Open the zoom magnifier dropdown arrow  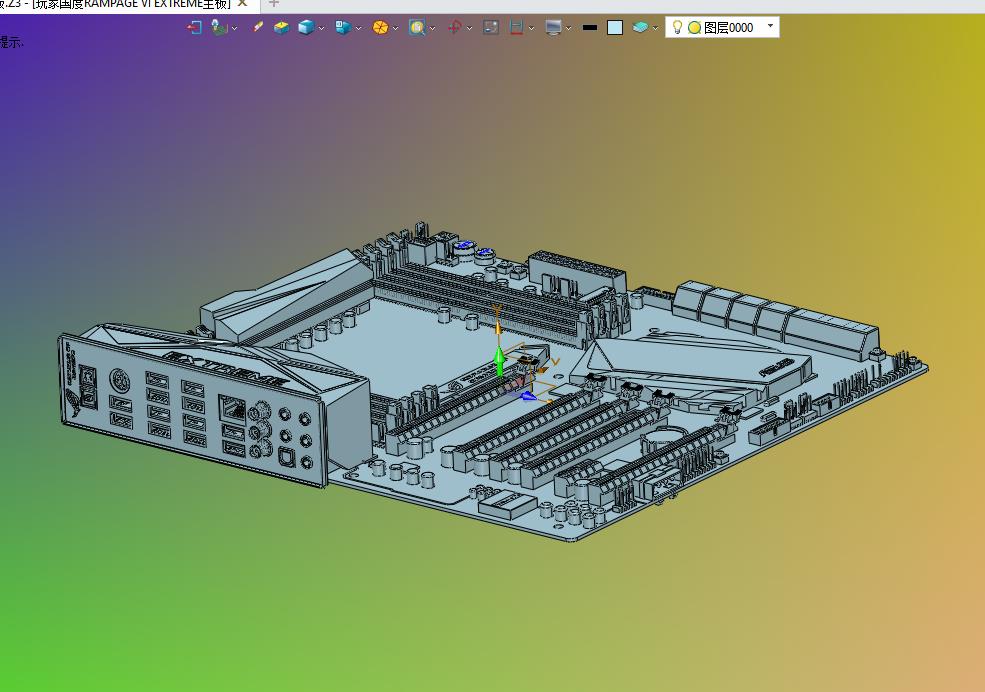433,28
